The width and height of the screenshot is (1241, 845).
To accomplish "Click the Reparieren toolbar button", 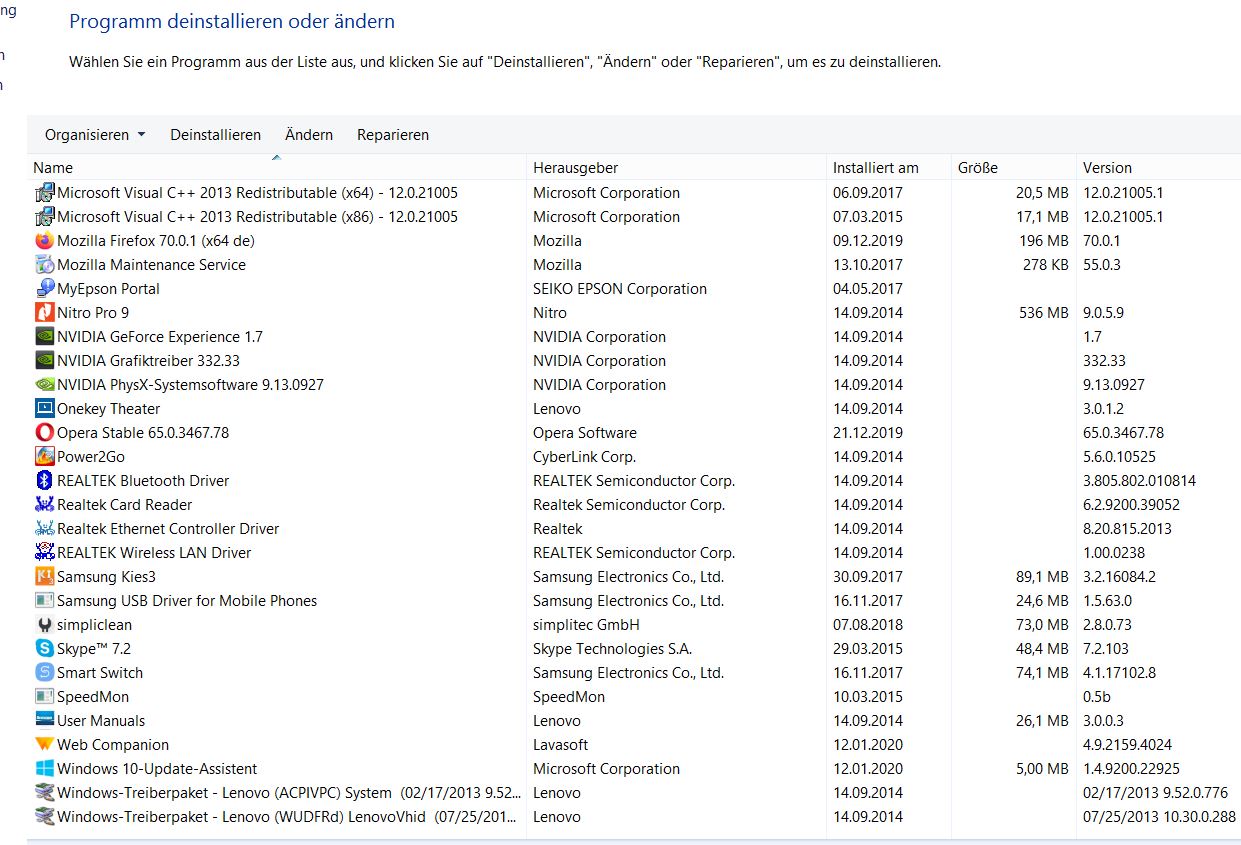I will (393, 134).
